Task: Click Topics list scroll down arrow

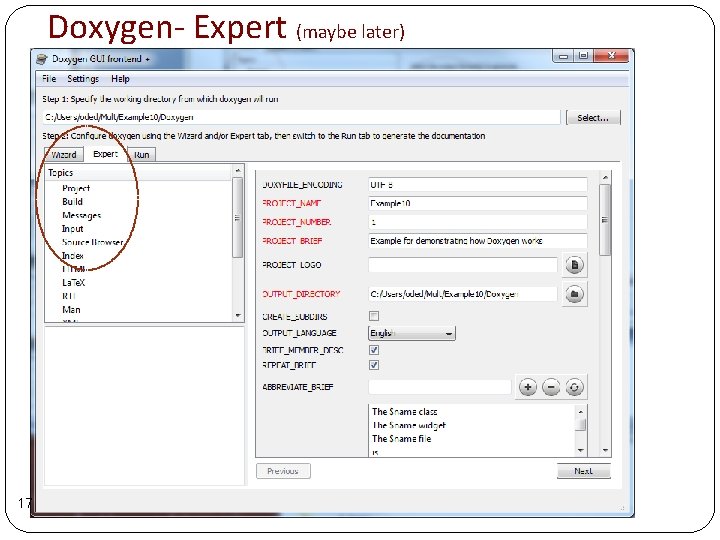Action: tap(238, 315)
